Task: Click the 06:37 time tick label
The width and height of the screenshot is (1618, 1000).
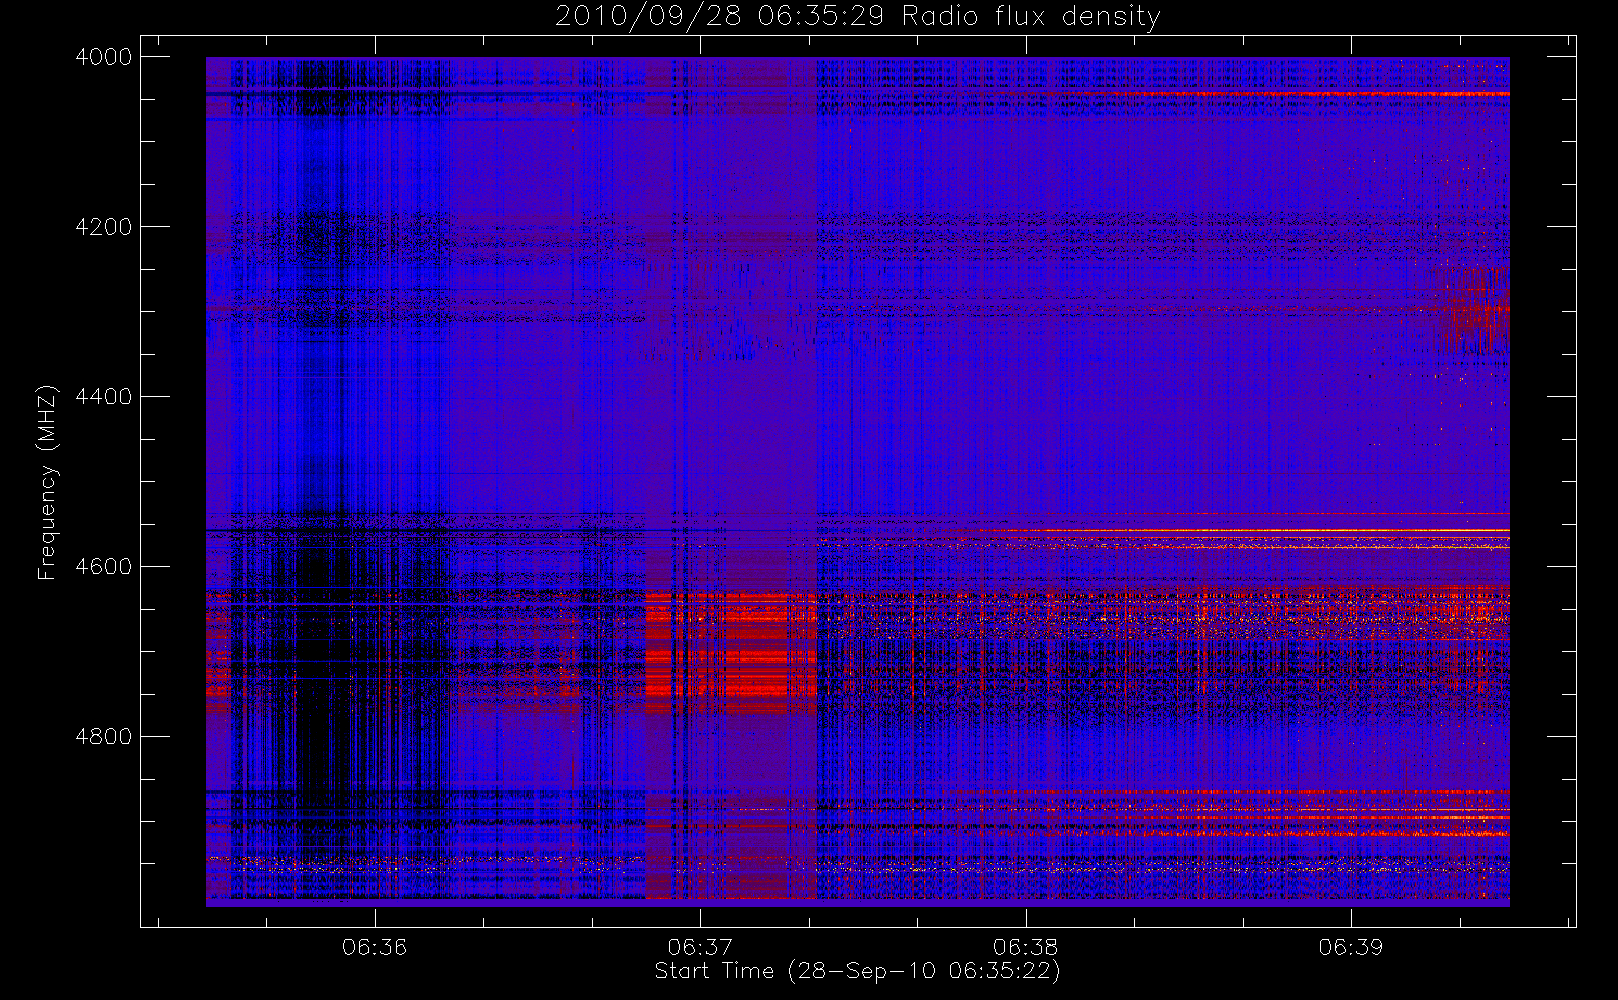Action: pyautogui.click(x=700, y=947)
